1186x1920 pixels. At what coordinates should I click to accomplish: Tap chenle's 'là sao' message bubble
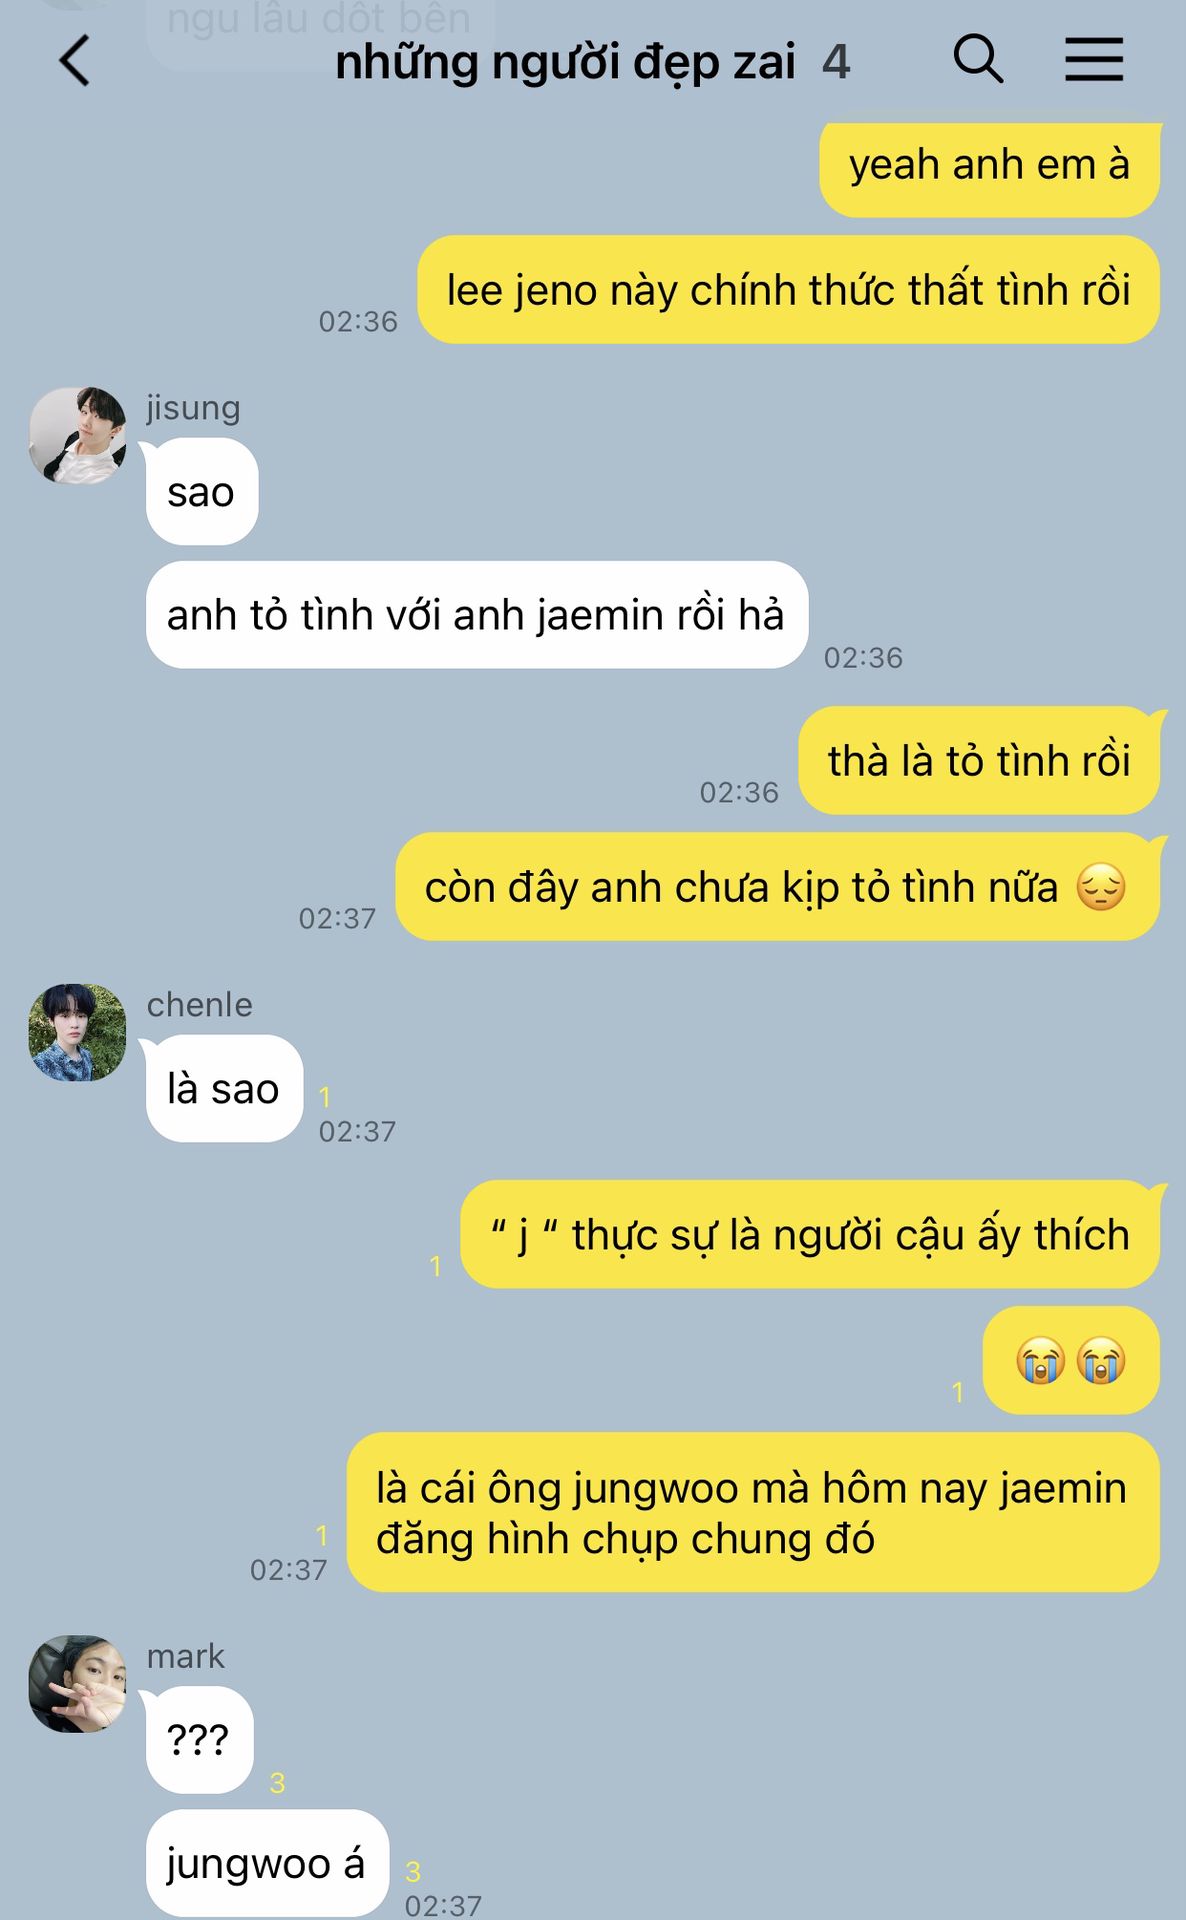[224, 1089]
